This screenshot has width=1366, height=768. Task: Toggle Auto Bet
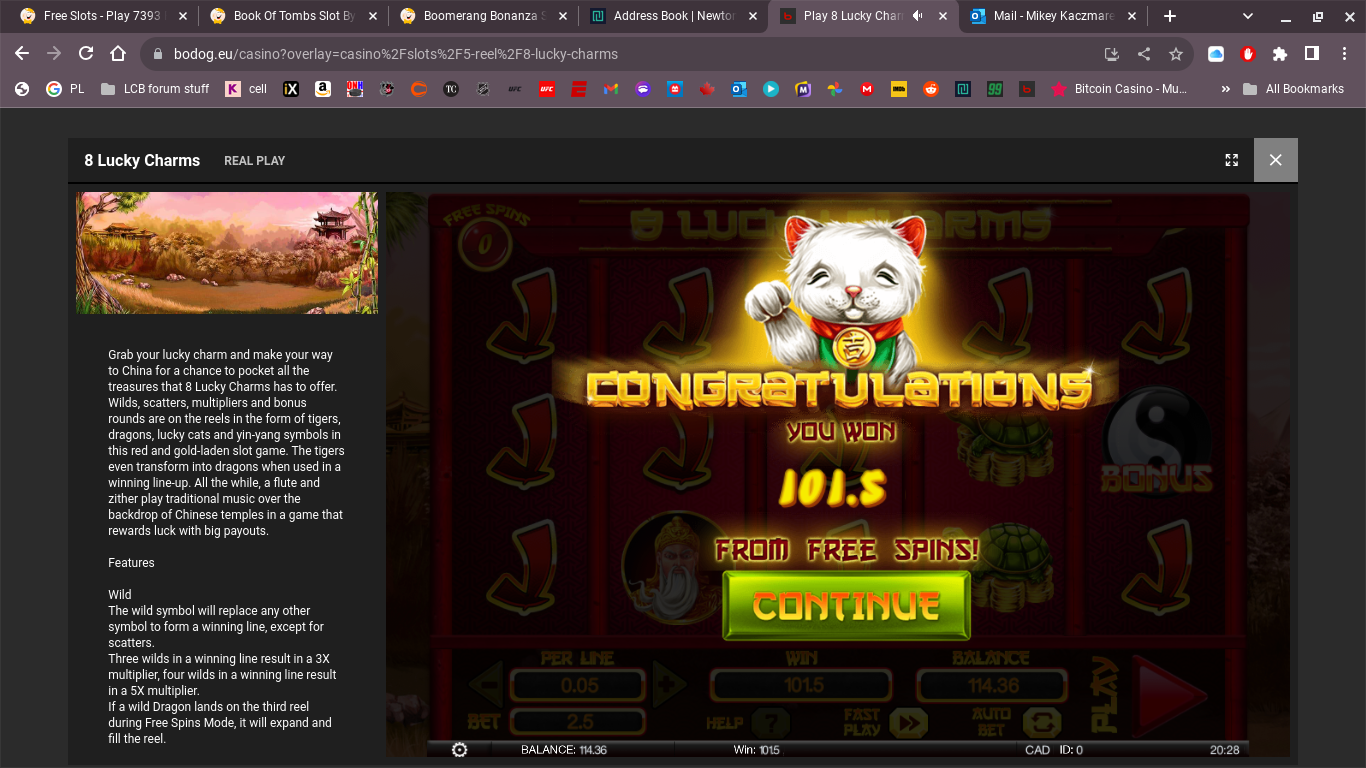coord(1042,722)
